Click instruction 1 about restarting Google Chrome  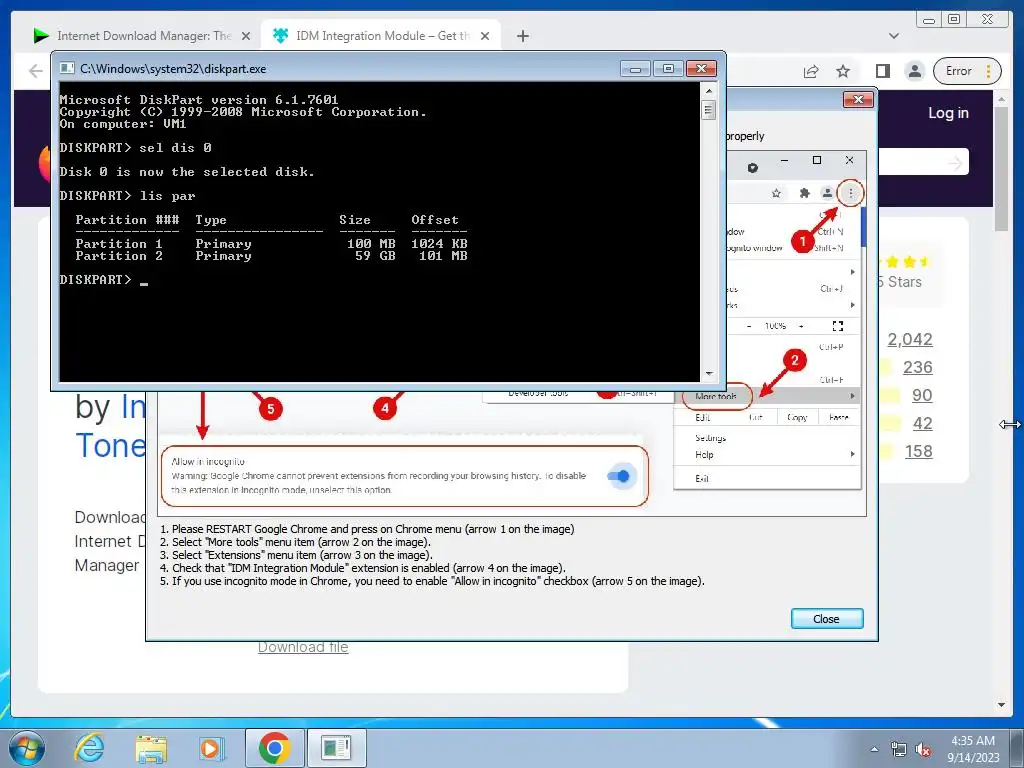pyautogui.click(x=367, y=530)
